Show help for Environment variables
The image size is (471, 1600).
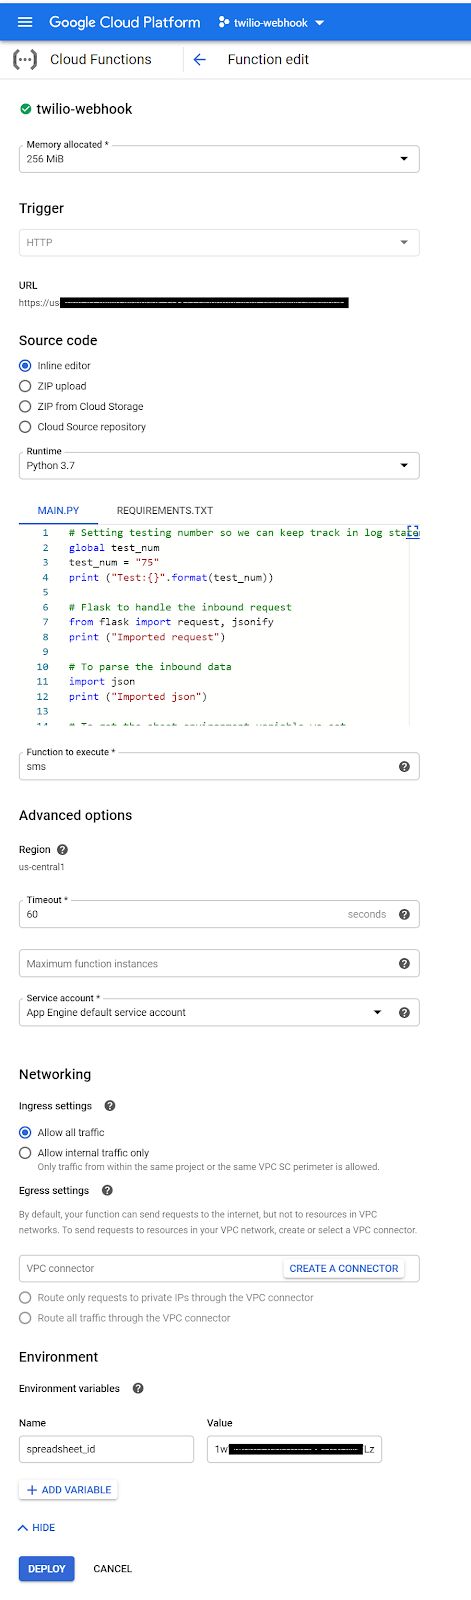point(138,1388)
